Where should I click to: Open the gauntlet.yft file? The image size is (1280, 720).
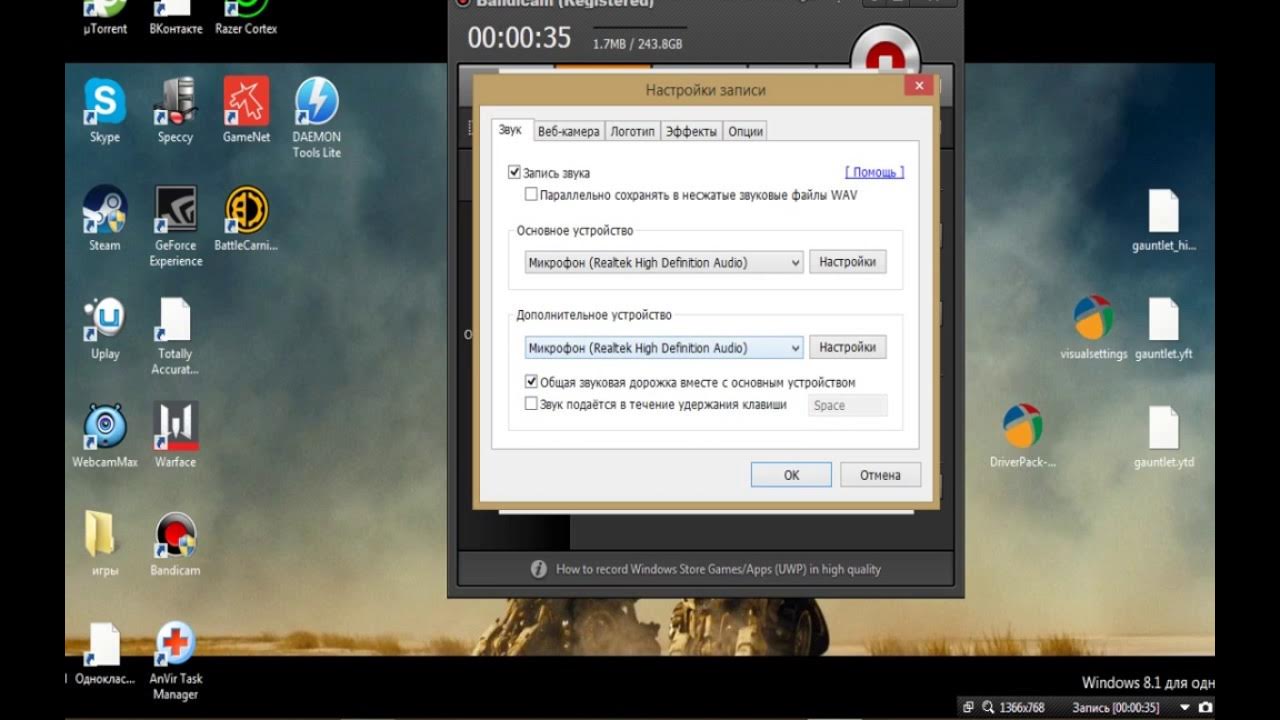(1164, 328)
